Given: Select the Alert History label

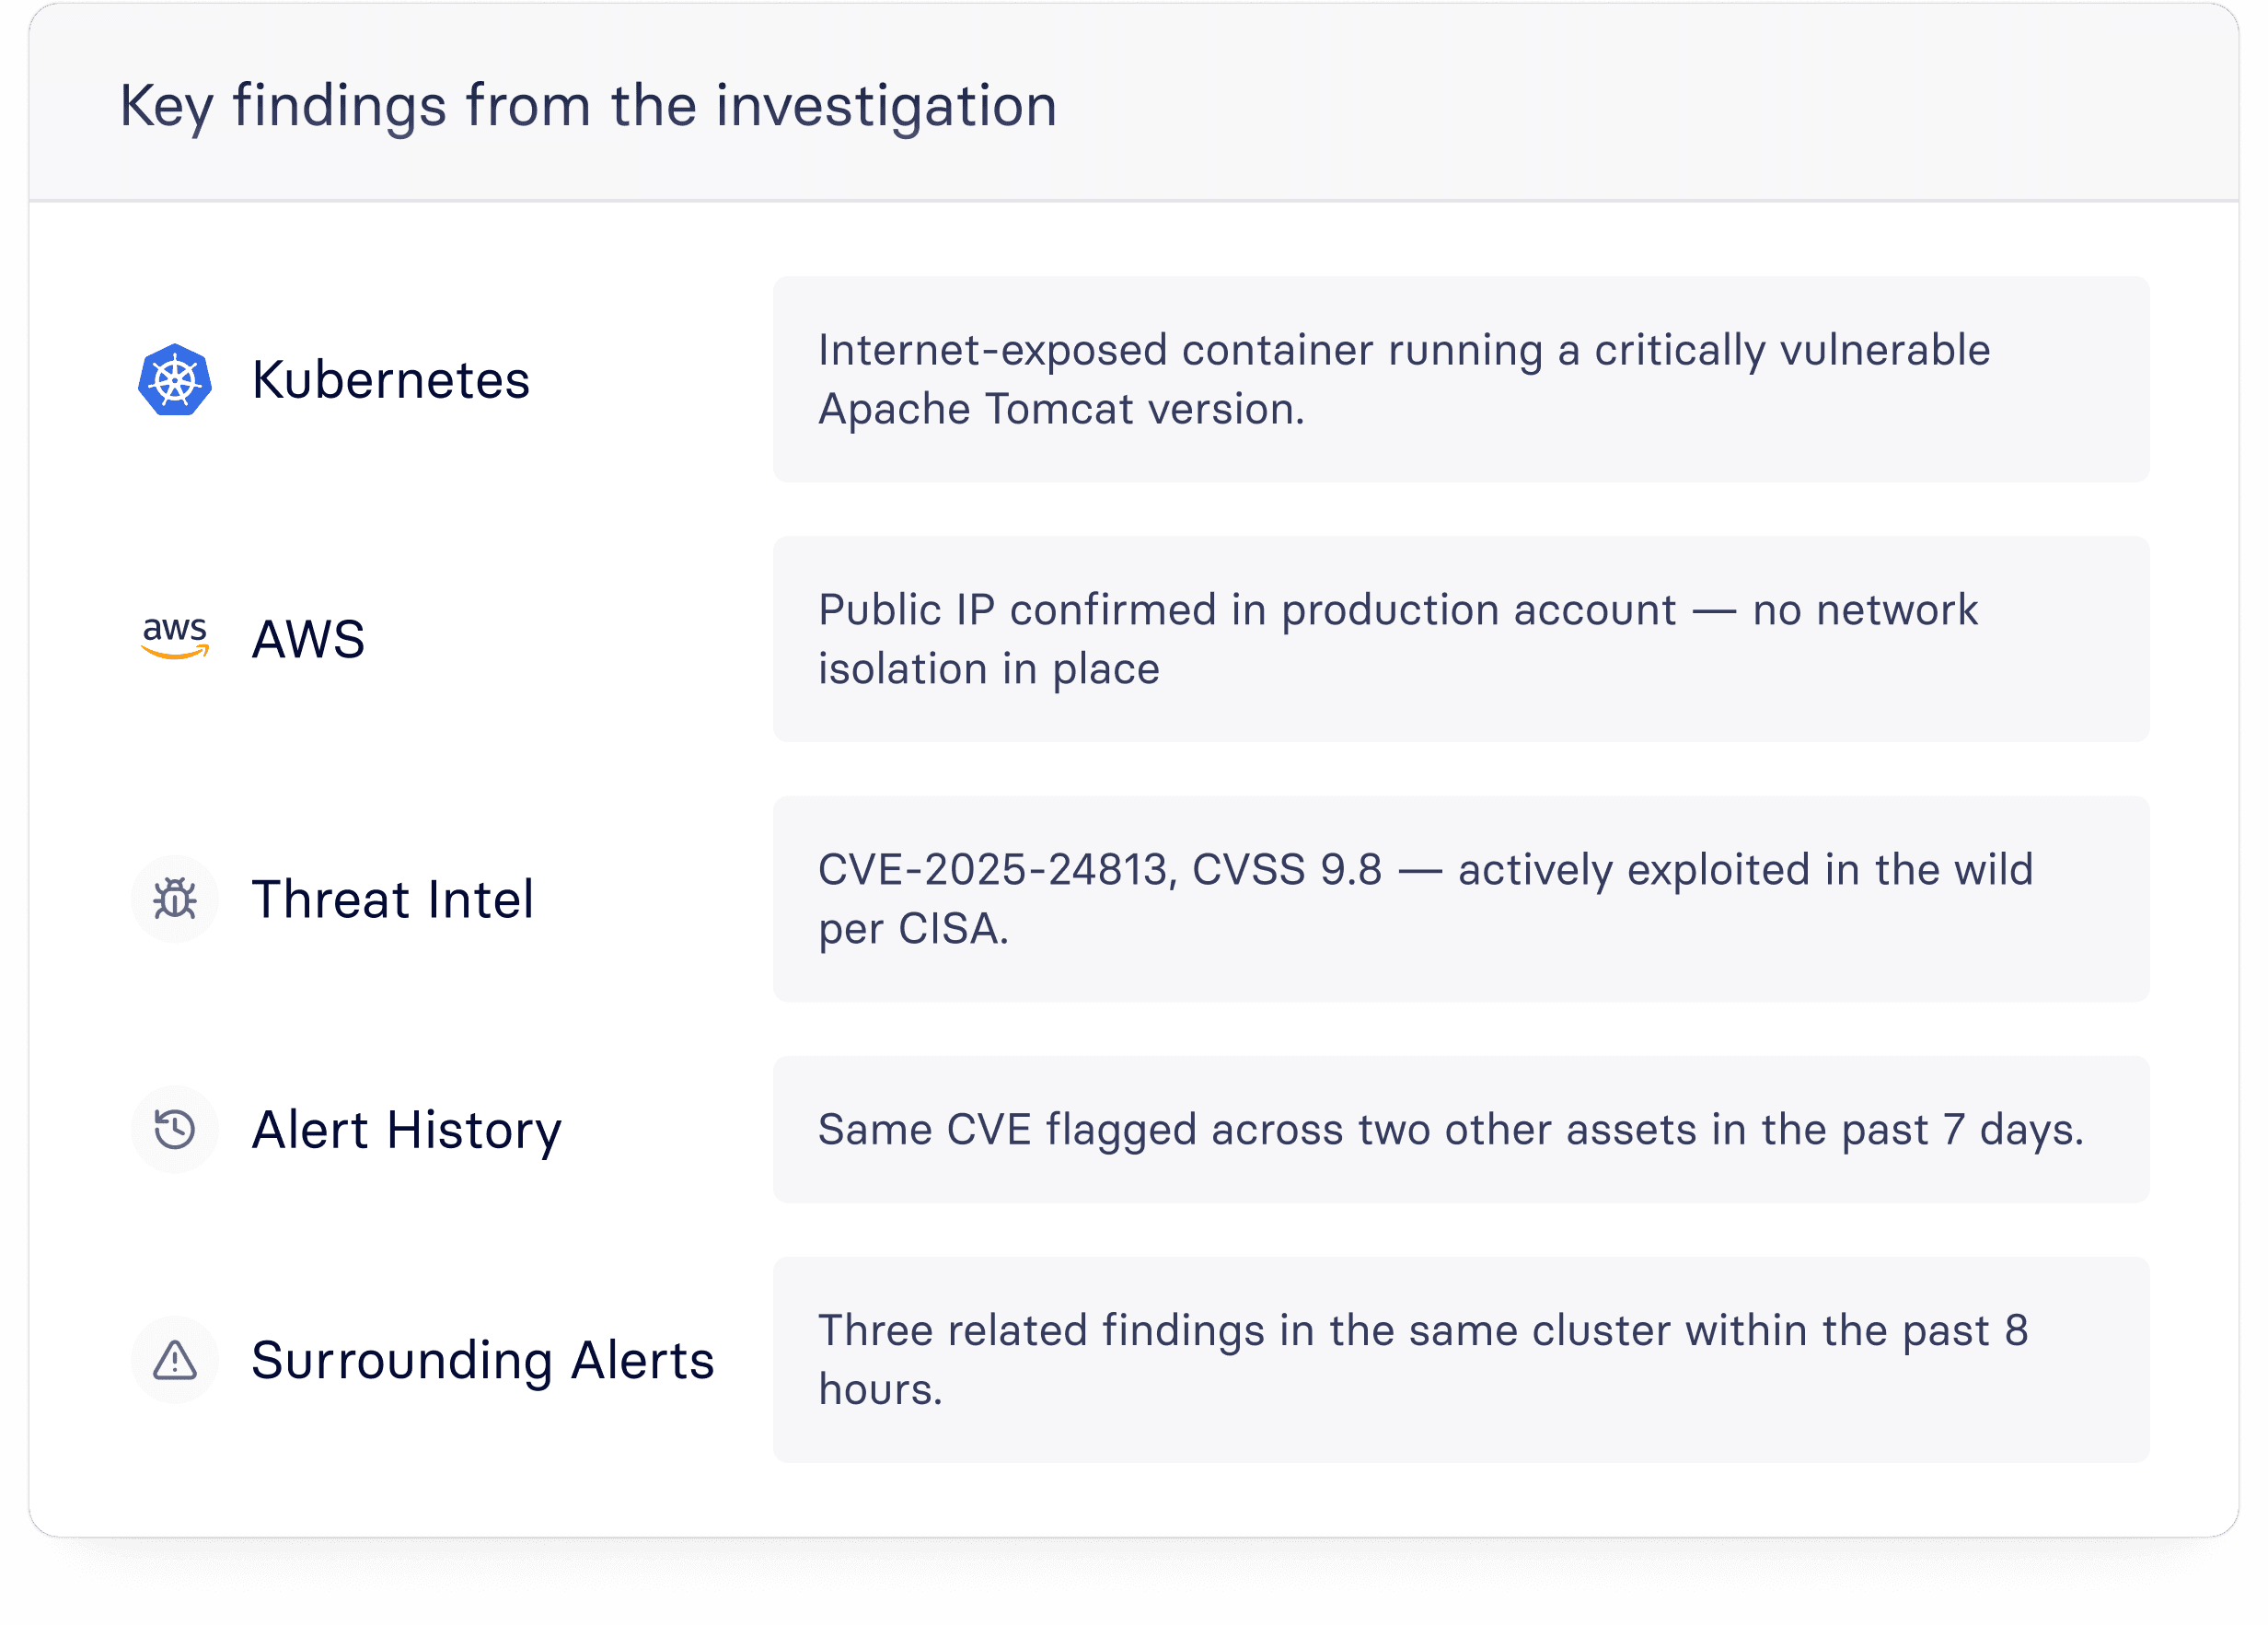Looking at the screenshot, I should (407, 1131).
